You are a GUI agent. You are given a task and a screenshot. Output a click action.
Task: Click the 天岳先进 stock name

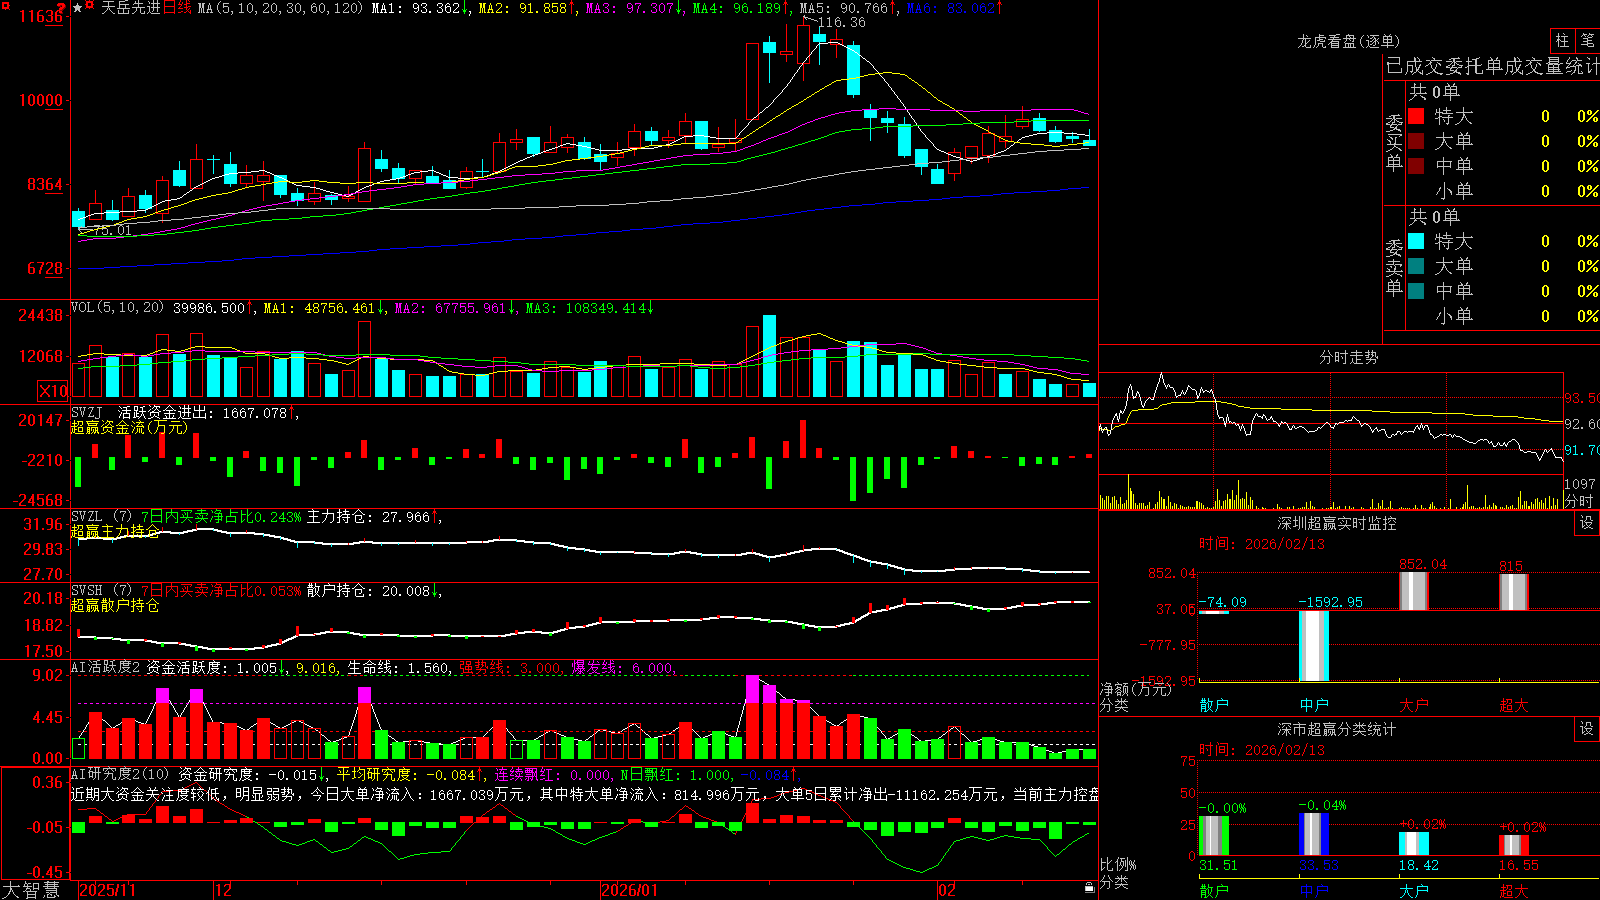point(130,8)
